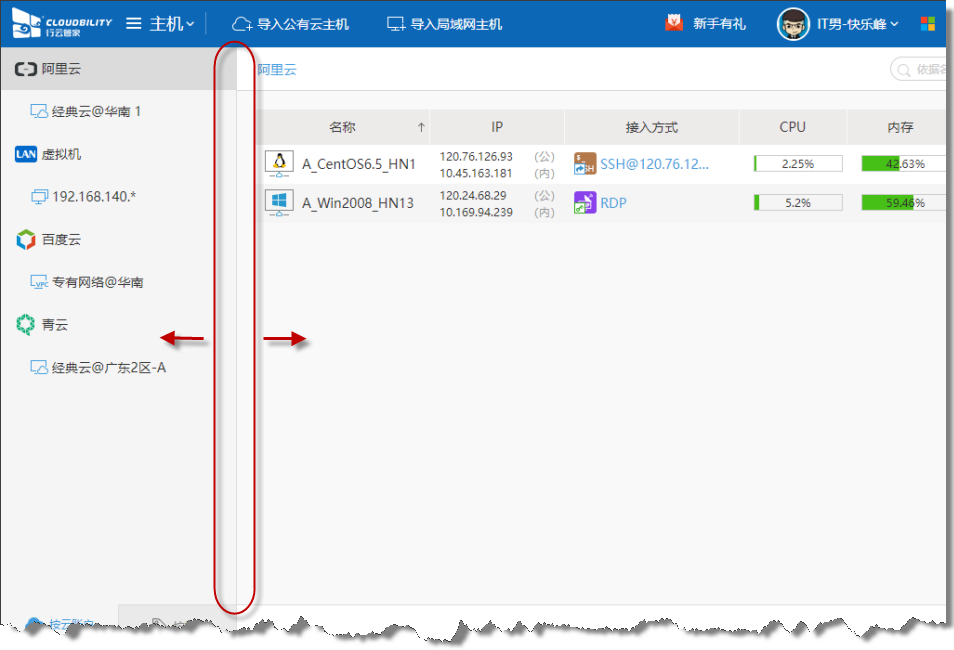Click the 5.2% CPU bar
The image size is (954, 650).
point(798,203)
